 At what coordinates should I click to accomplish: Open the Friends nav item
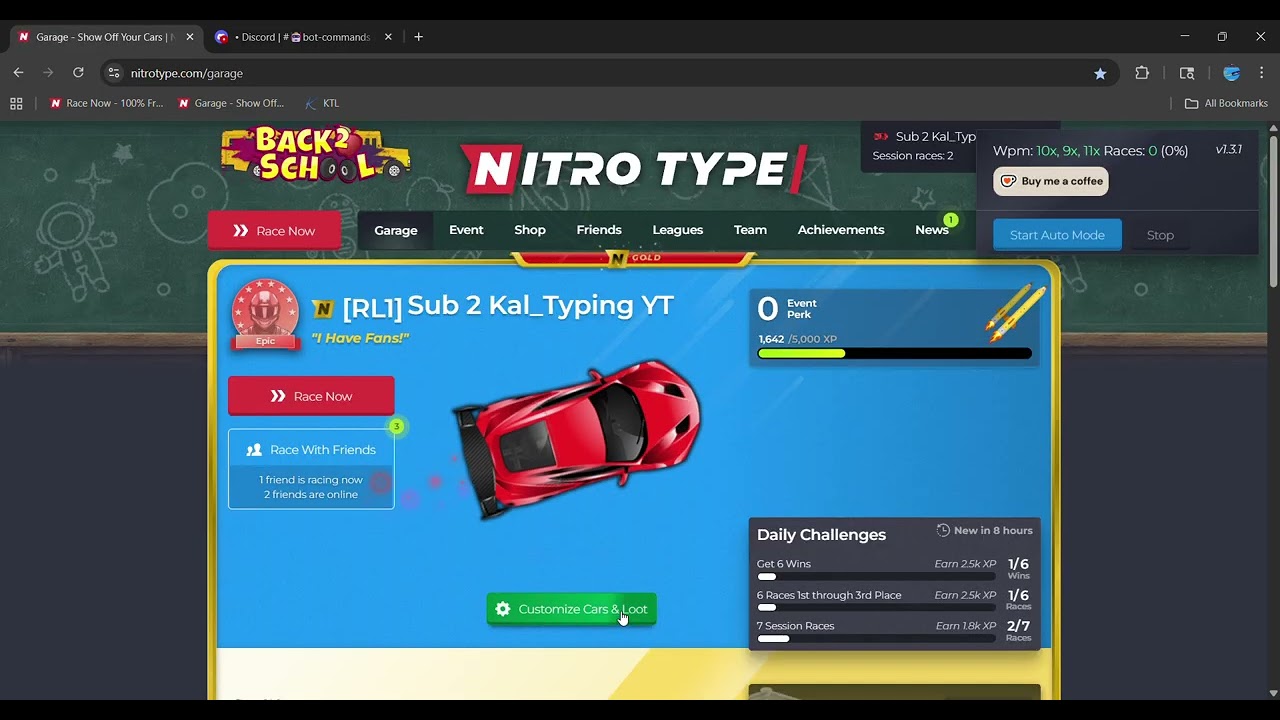coord(599,230)
